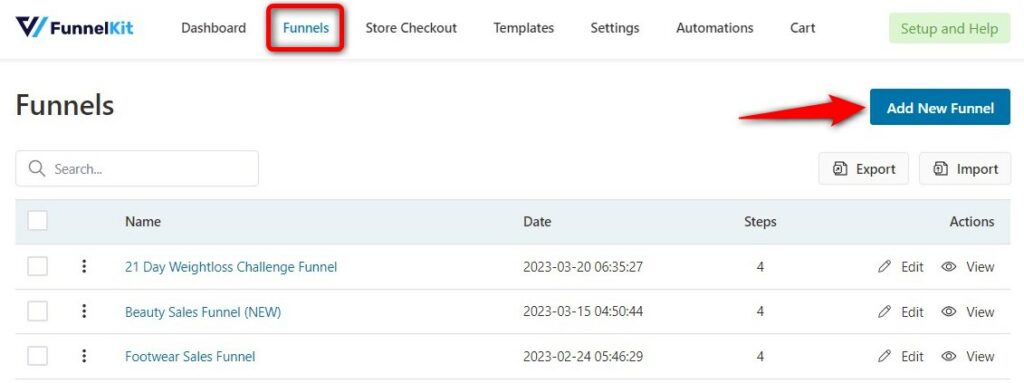Image resolution: width=1024 pixels, height=383 pixels.
Task: Click the search magnifier icon
Action: pyautogui.click(x=37, y=169)
